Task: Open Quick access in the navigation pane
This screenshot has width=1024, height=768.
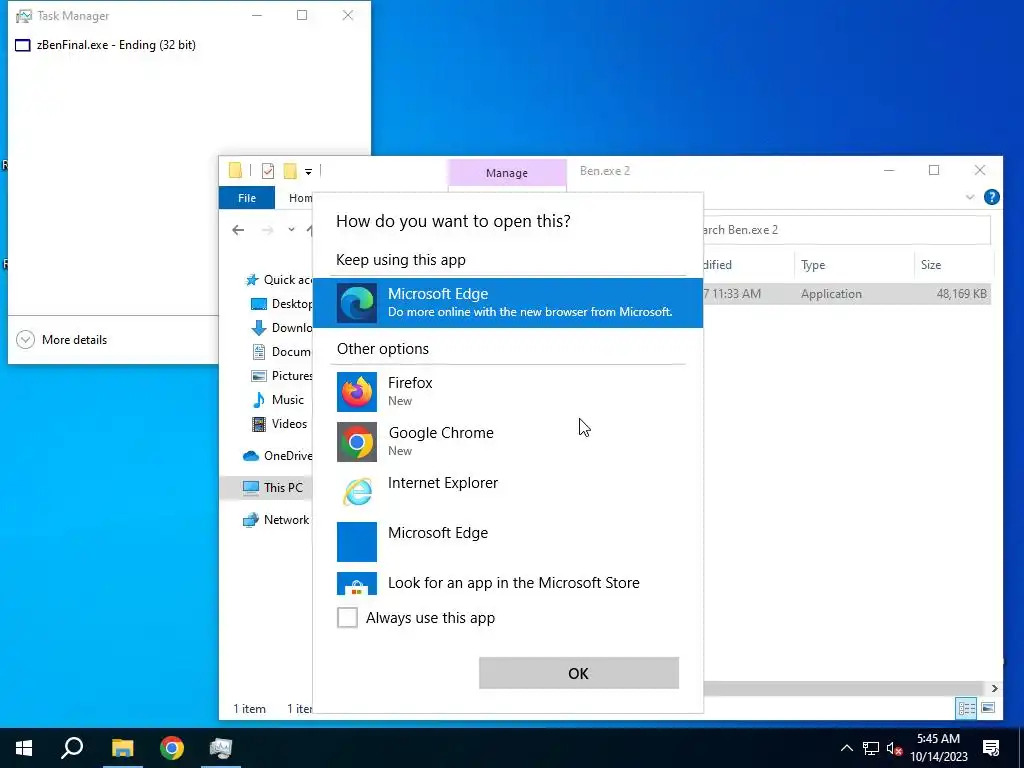Action: click(x=279, y=280)
